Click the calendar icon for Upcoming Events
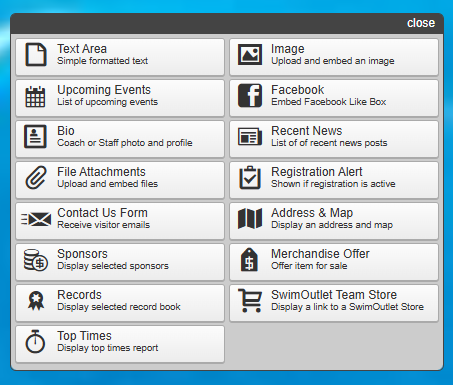The width and height of the screenshot is (453, 385). [x=35, y=97]
